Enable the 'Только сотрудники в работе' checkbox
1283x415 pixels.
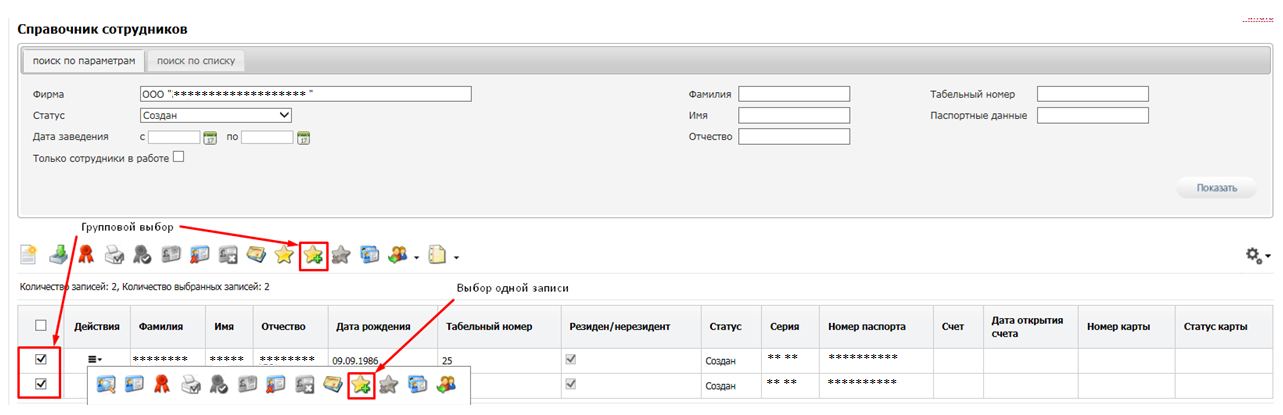pyautogui.click(x=179, y=156)
